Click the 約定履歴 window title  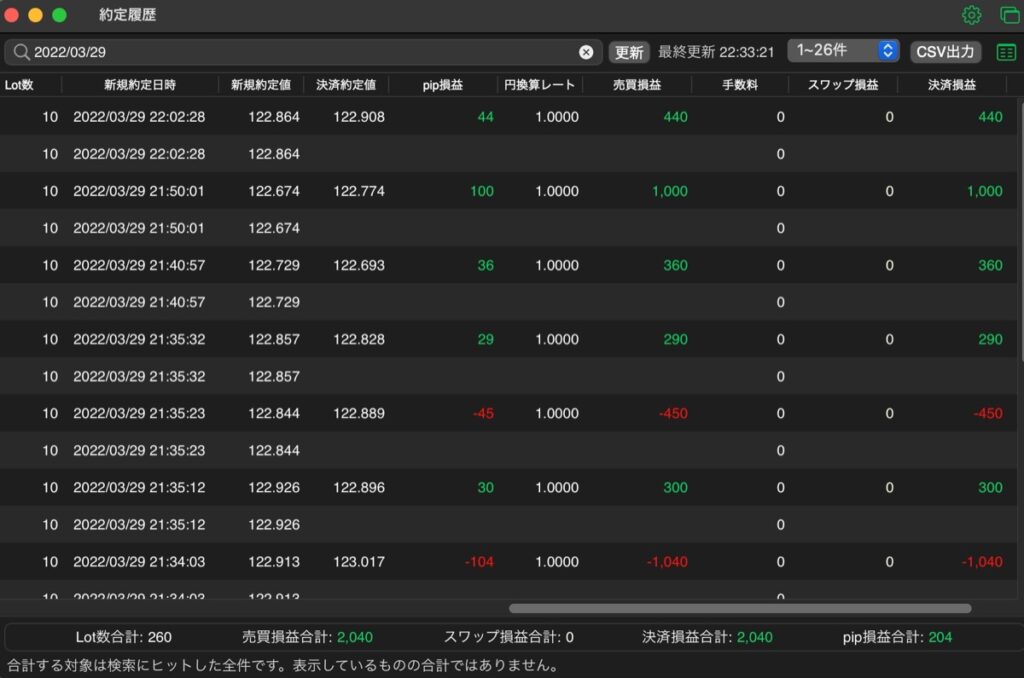[127, 15]
